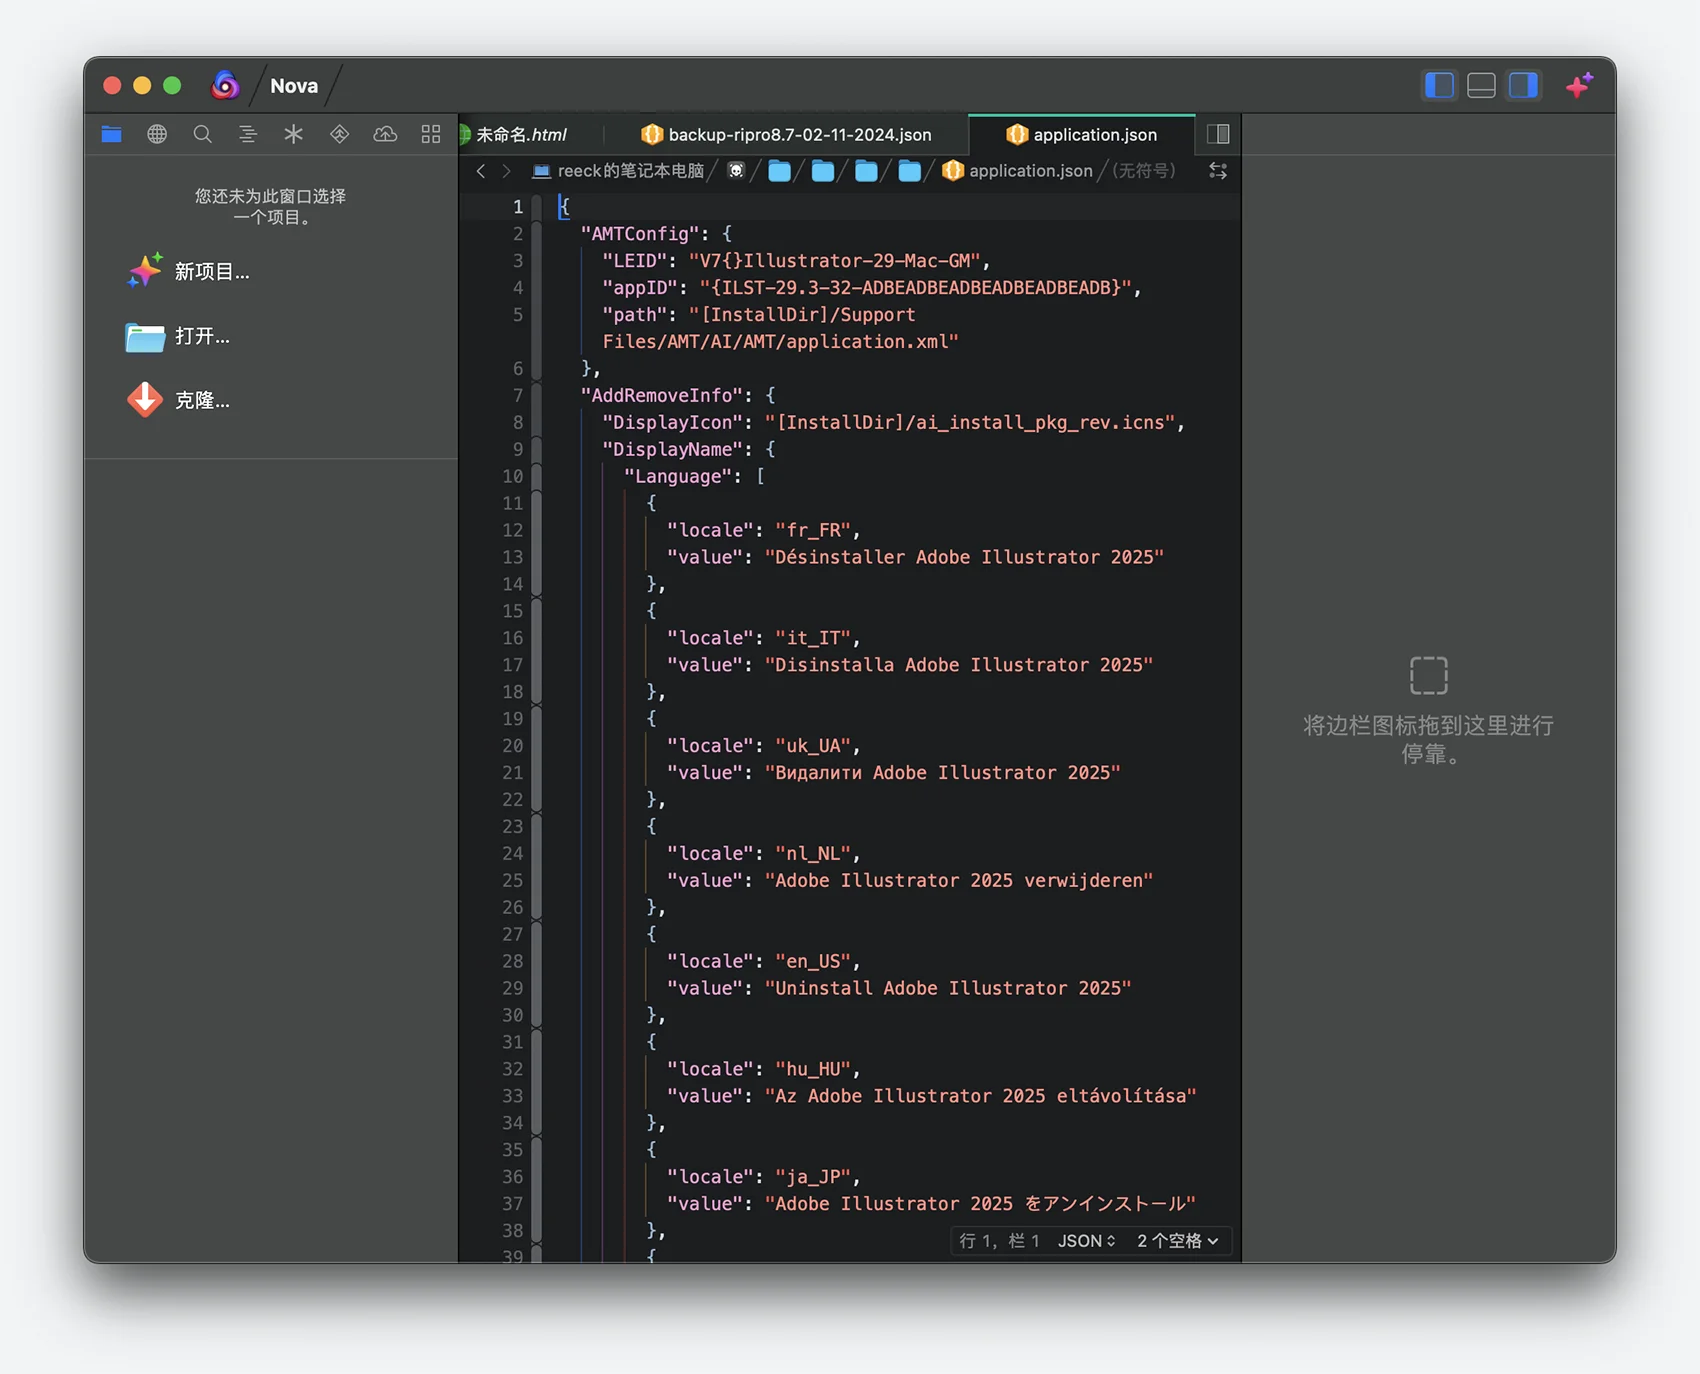Screen dimensions: 1700x1374
Task: Open the Search magnifier in sidebar
Action: 202,134
